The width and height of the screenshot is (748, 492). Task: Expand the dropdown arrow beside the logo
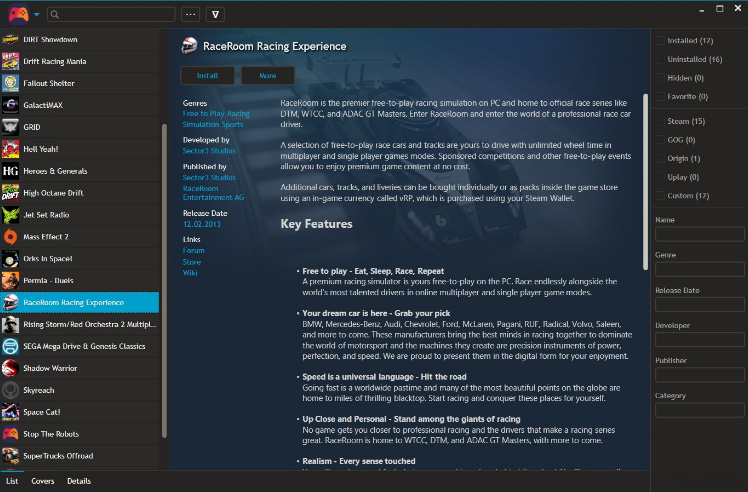[x=36, y=14]
